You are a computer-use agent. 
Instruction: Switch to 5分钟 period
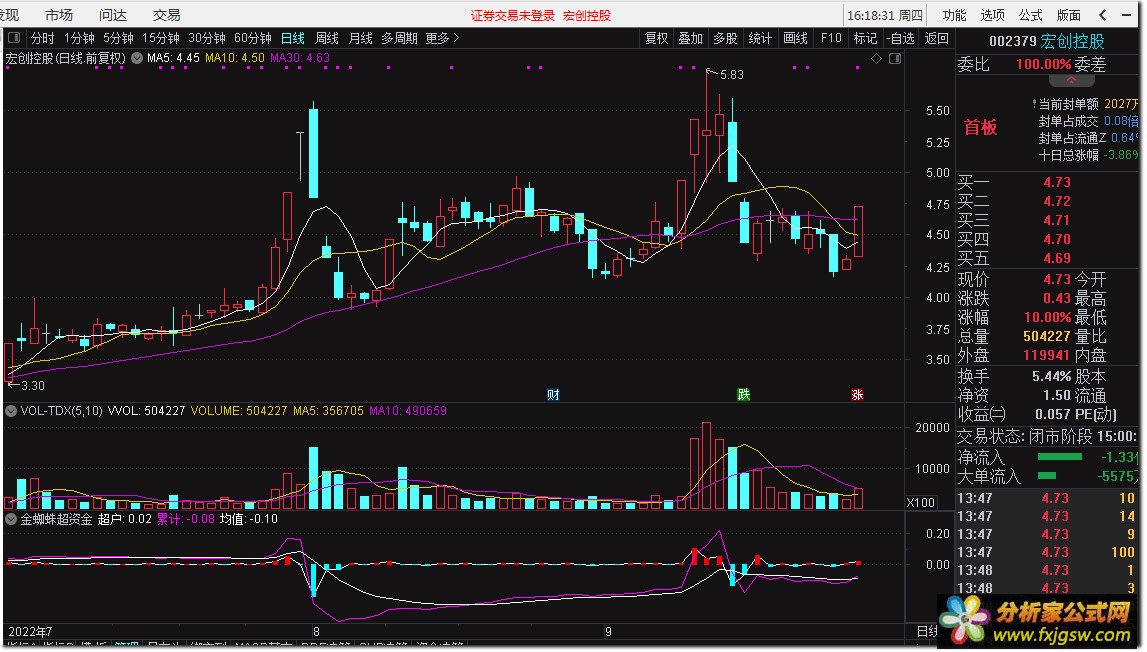click(118, 37)
